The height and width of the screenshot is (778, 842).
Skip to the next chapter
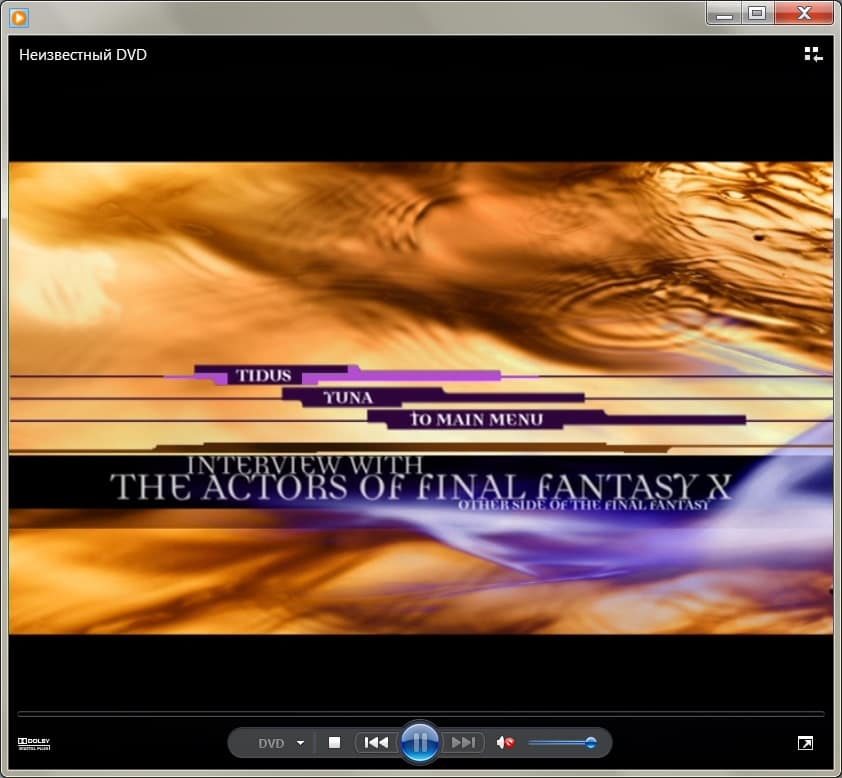click(463, 743)
